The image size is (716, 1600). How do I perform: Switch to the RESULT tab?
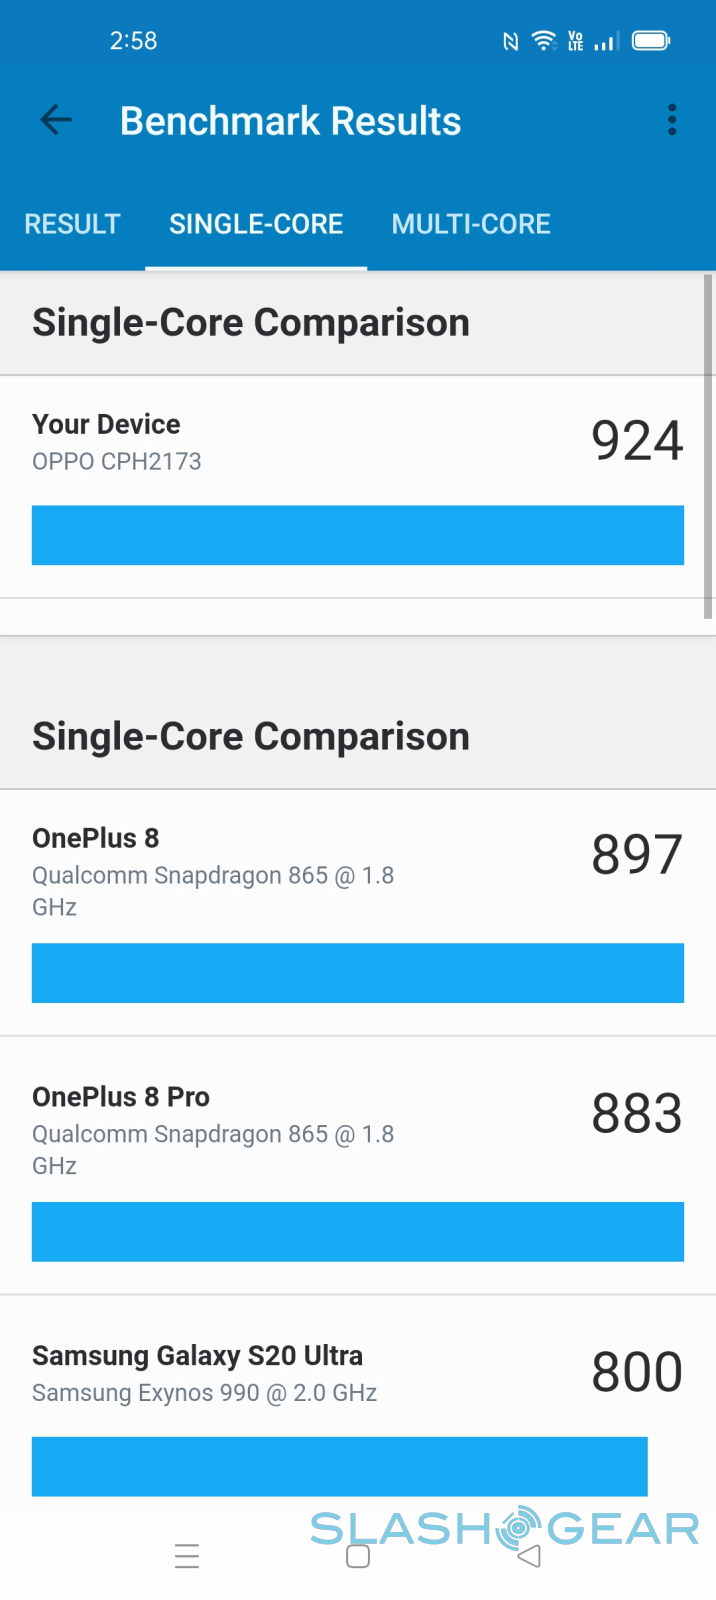[72, 224]
